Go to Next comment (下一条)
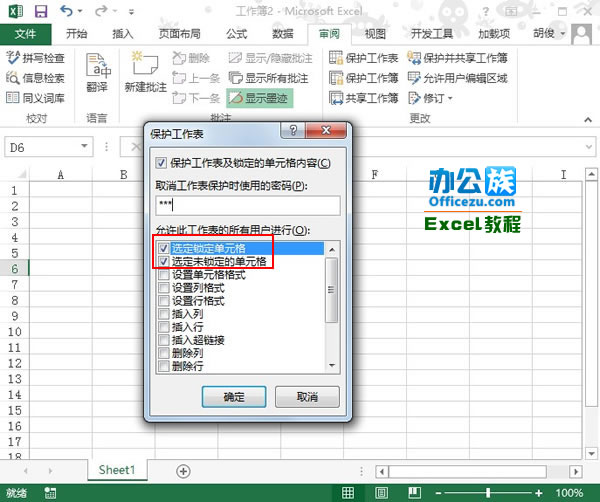 point(196,98)
